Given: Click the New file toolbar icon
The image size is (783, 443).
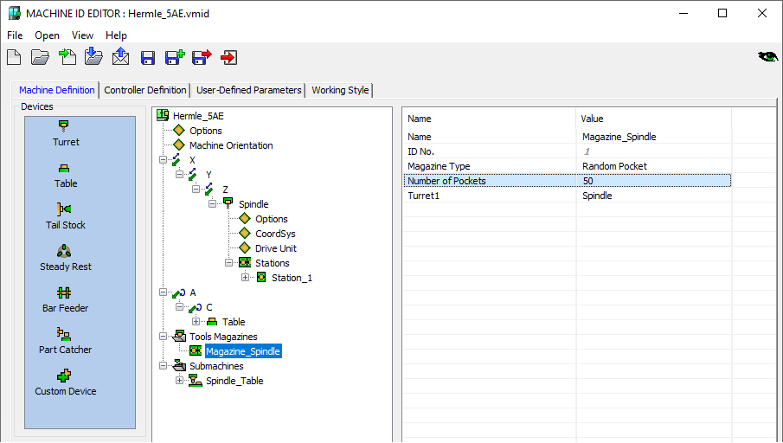Looking at the screenshot, I should [14, 57].
